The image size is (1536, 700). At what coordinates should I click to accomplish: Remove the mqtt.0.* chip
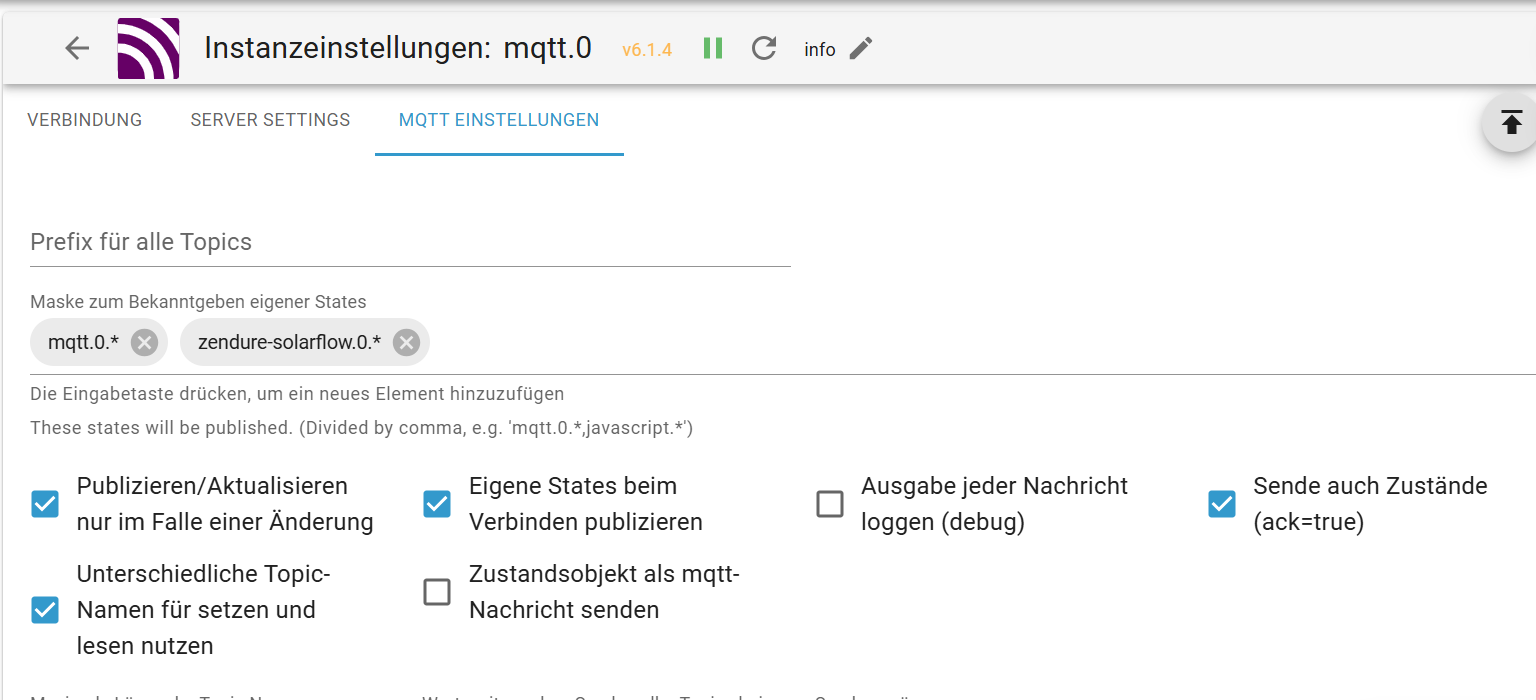[144, 343]
